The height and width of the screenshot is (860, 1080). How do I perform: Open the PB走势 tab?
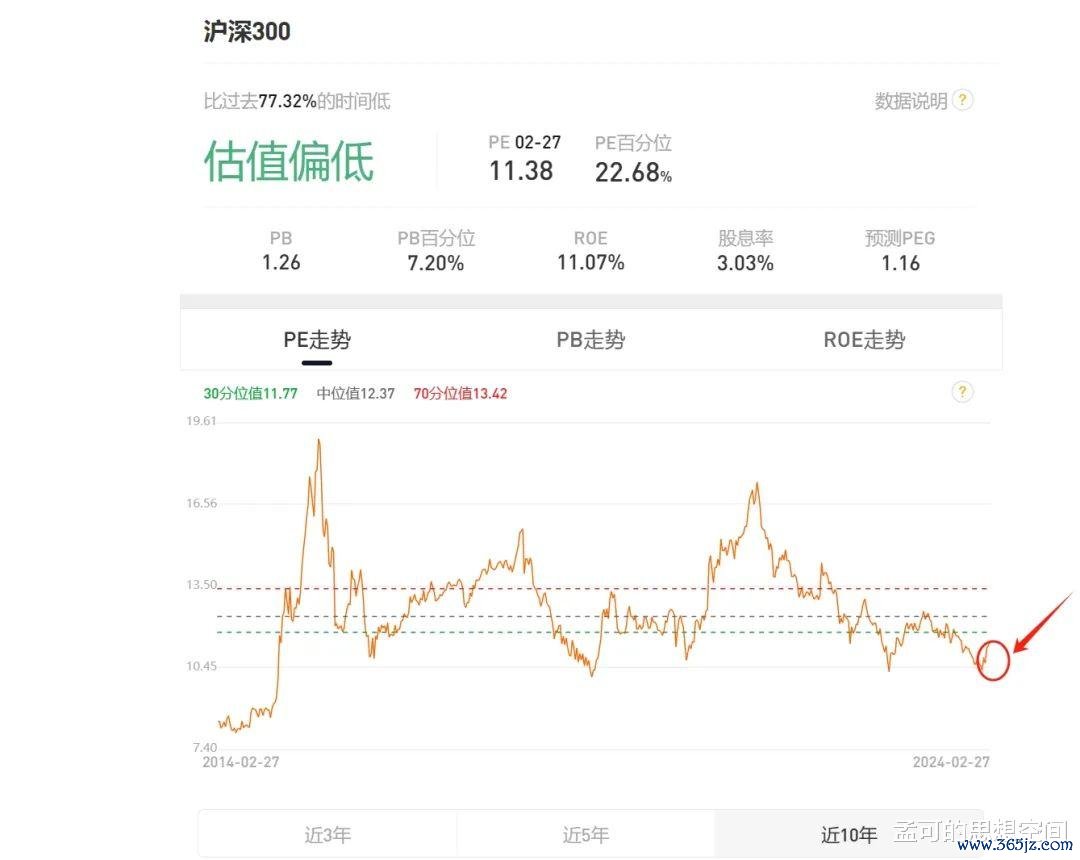pyautogui.click(x=590, y=340)
